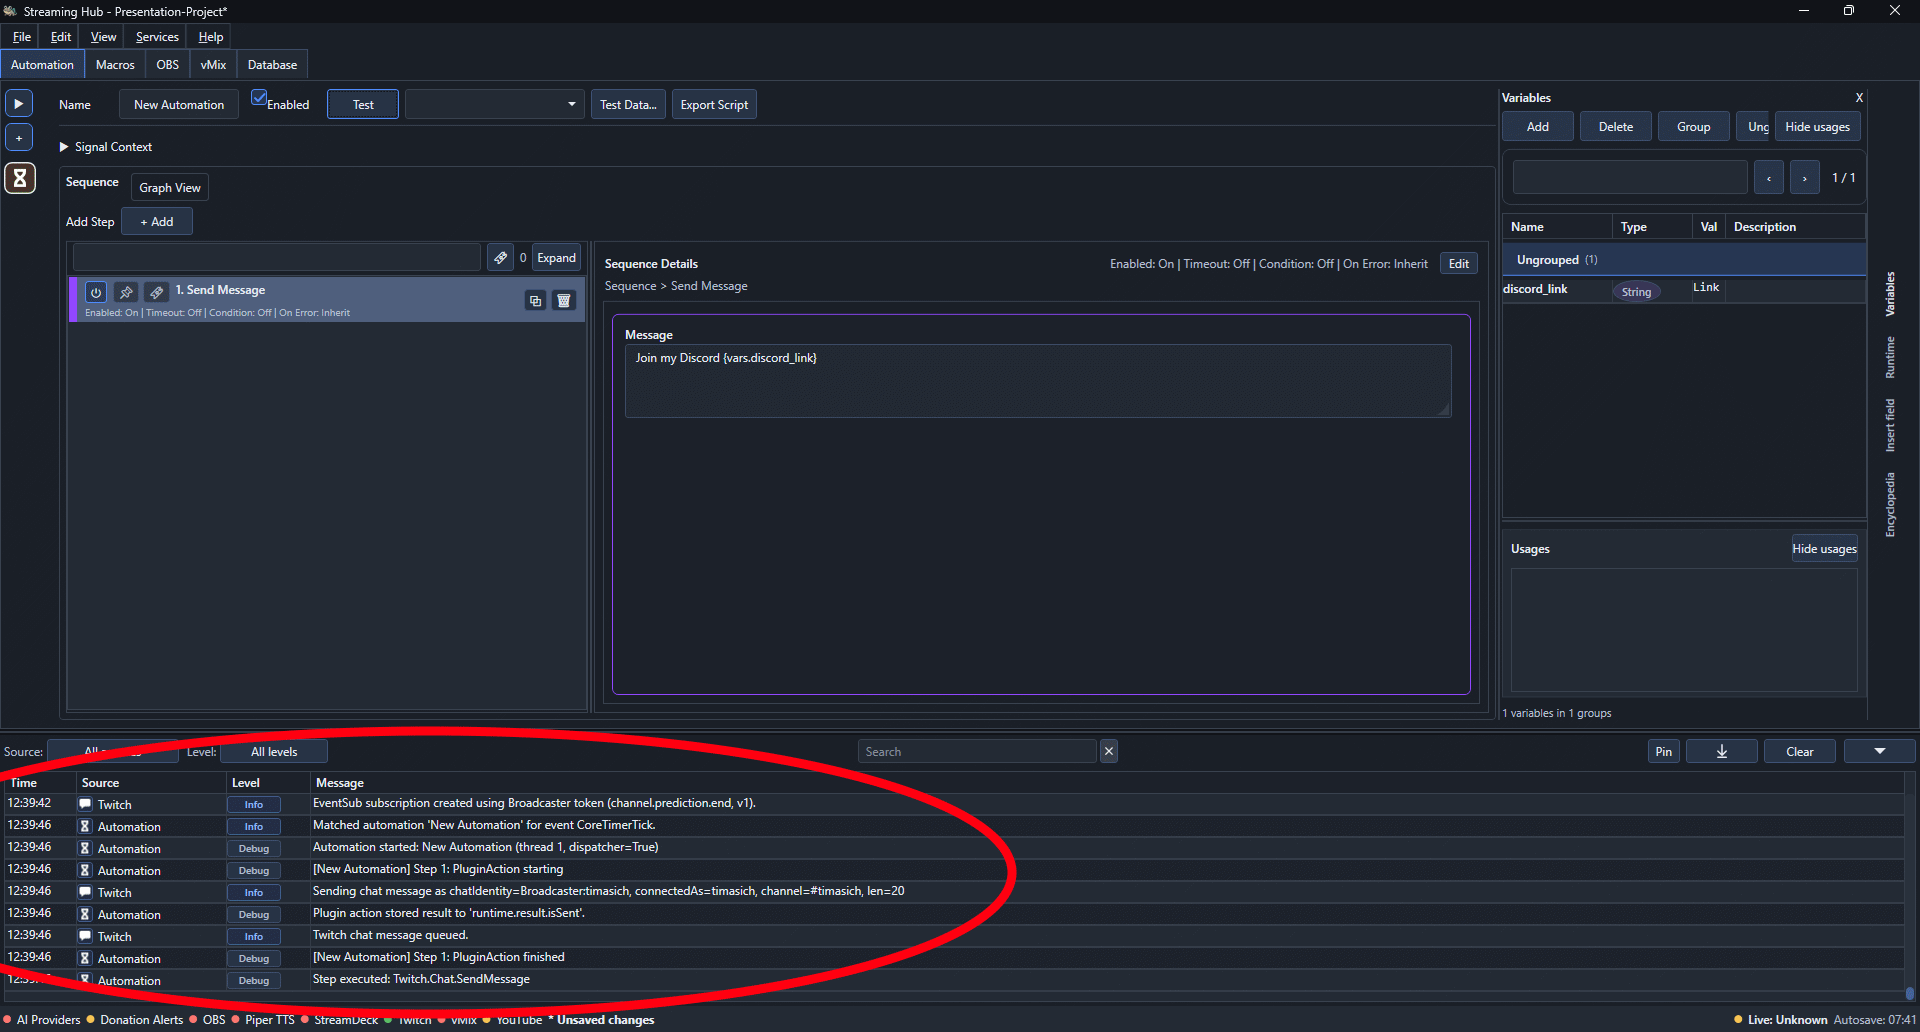Switch to Graph View
1920x1032 pixels.
170,188
